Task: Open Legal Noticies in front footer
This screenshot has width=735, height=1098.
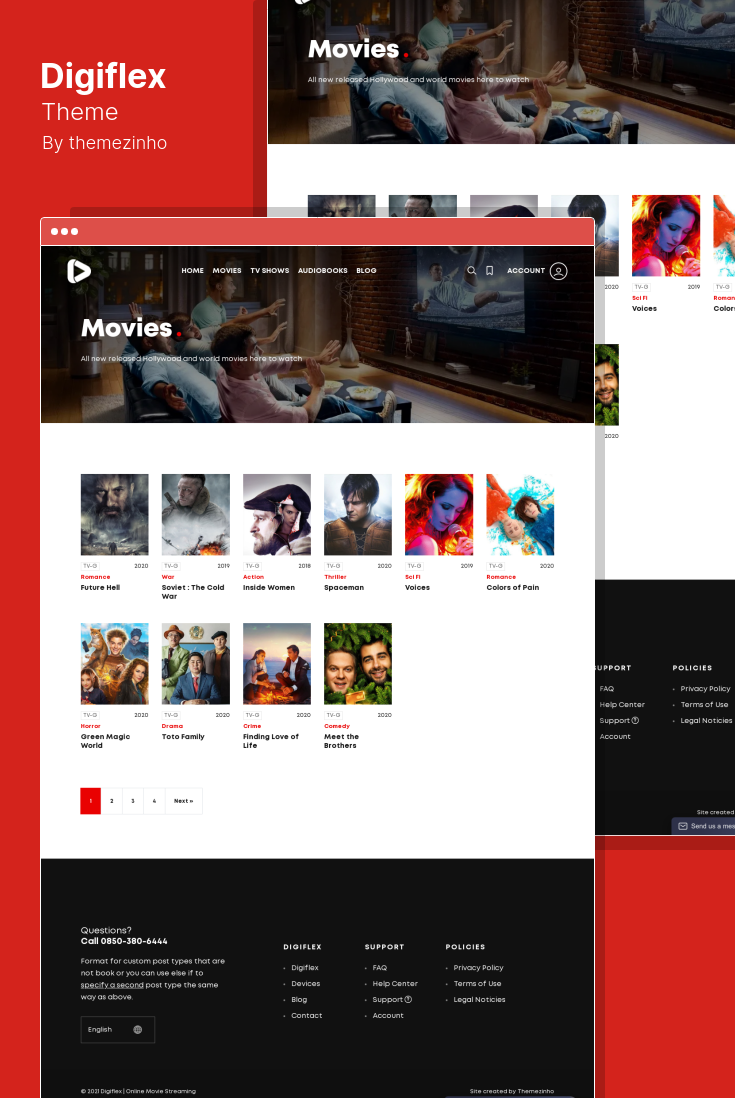Action: point(480,1000)
